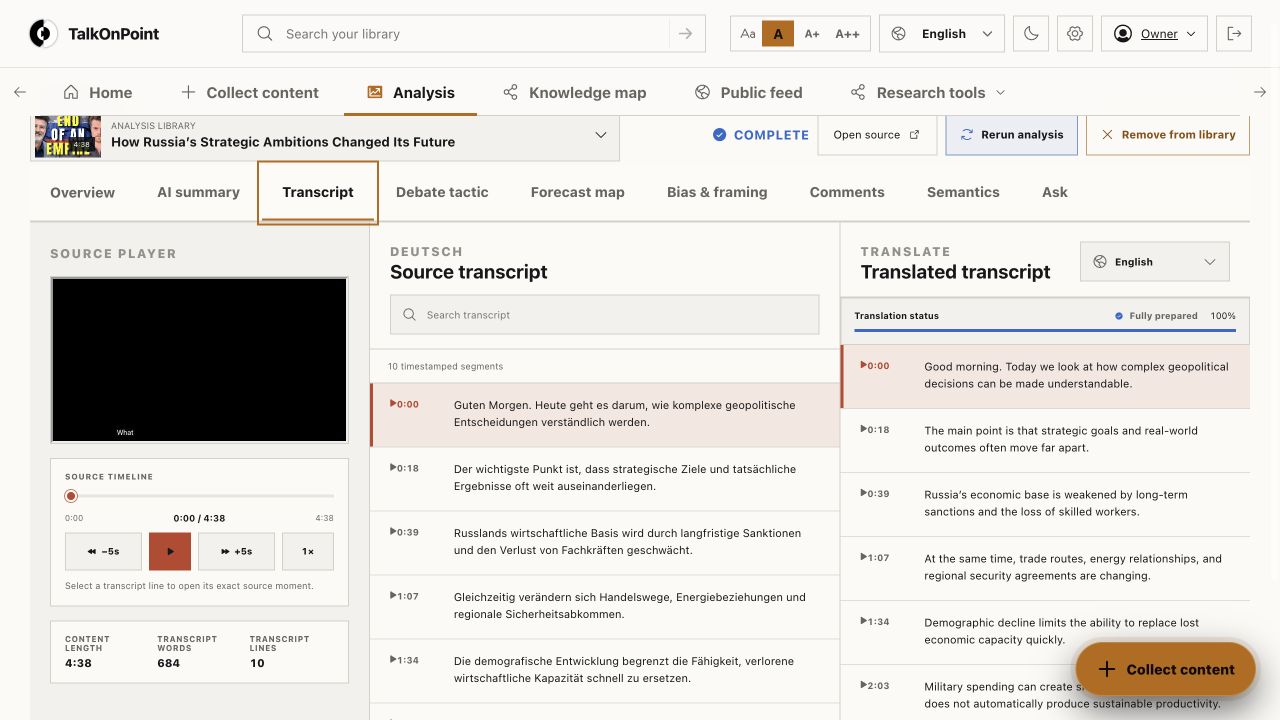Click the right navigation scroll arrow

coord(1260,92)
